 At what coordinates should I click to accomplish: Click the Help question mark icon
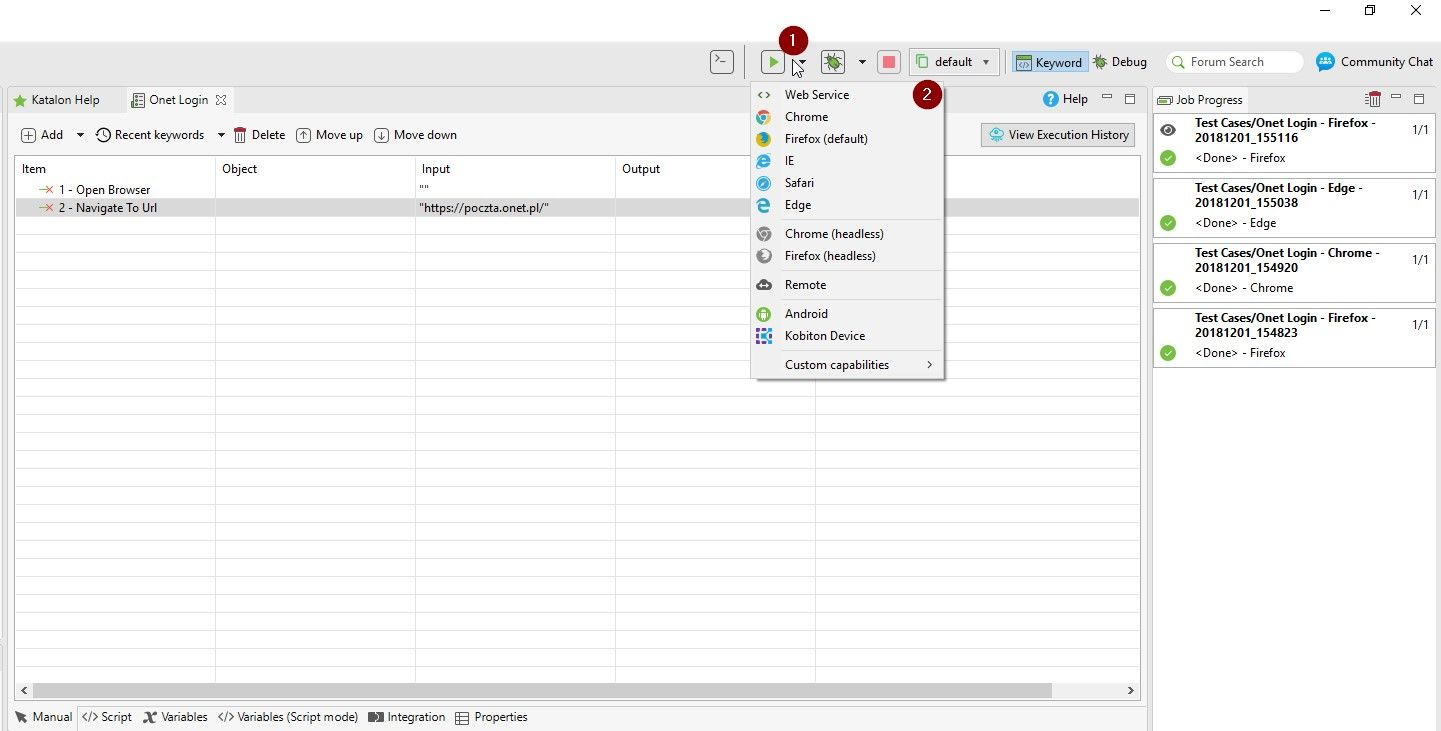click(x=1050, y=99)
